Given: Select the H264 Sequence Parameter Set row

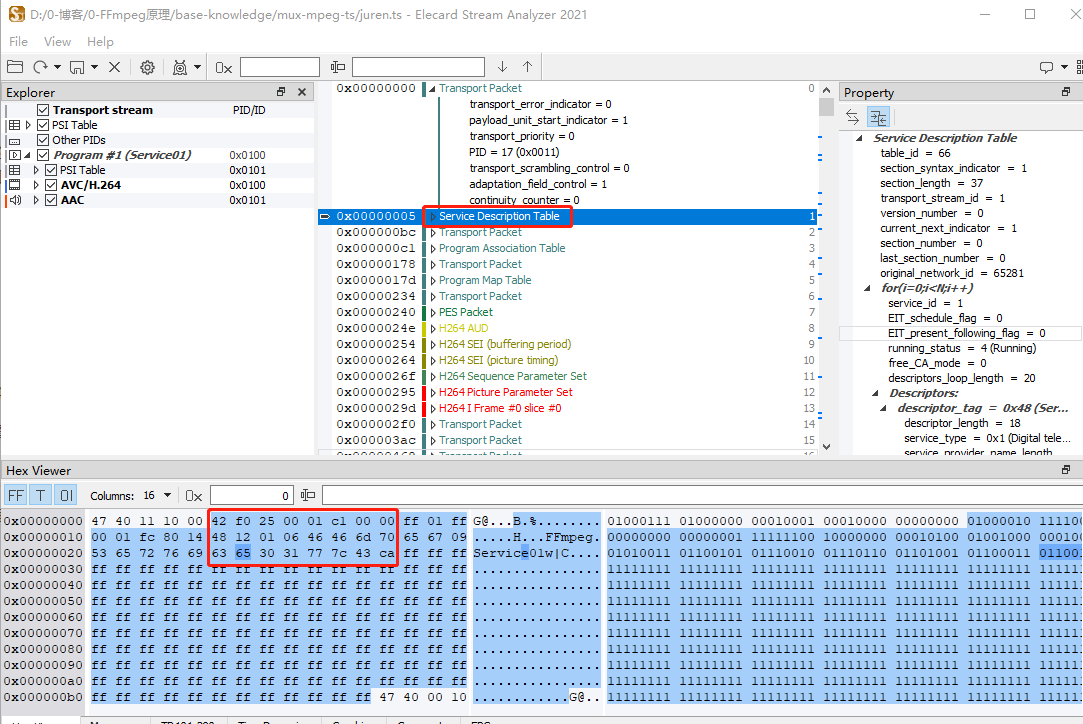Looking at the screenshot, I should pyautogui.click(x=512, y=376).
